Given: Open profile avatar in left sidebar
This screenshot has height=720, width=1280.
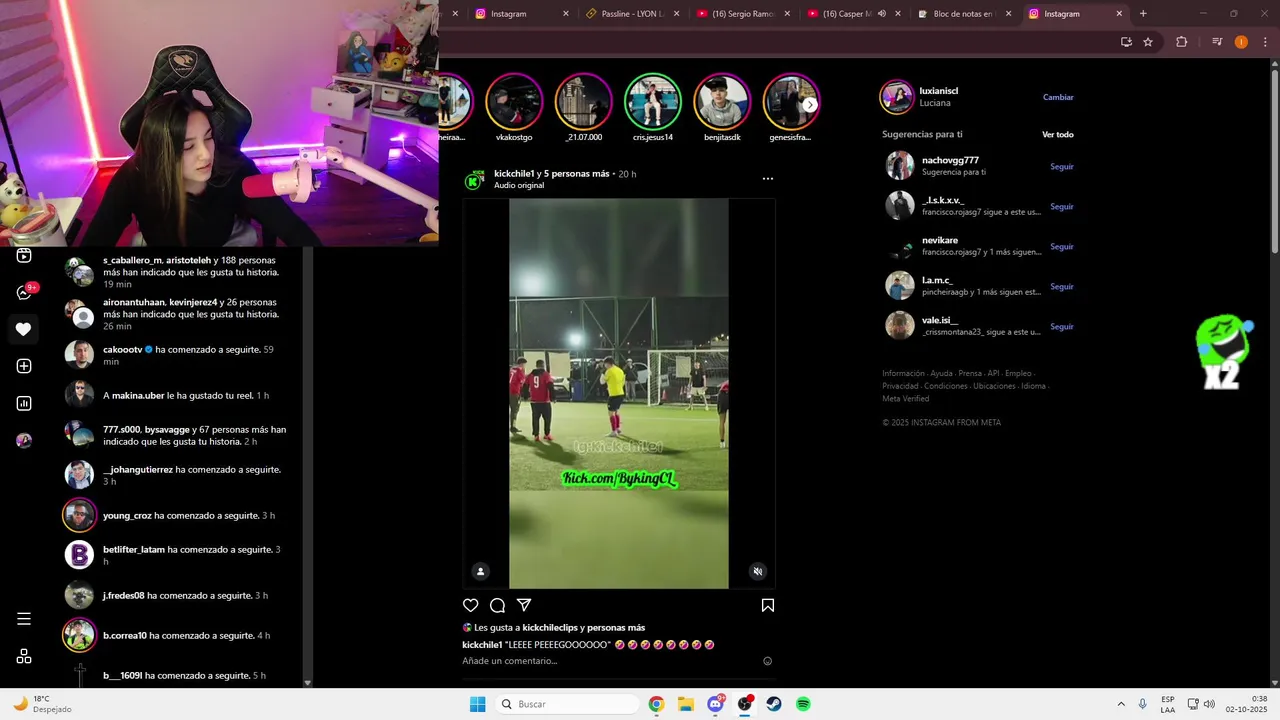Looking at the screenshot, I should pyautogui.click(x=24, y=440).
